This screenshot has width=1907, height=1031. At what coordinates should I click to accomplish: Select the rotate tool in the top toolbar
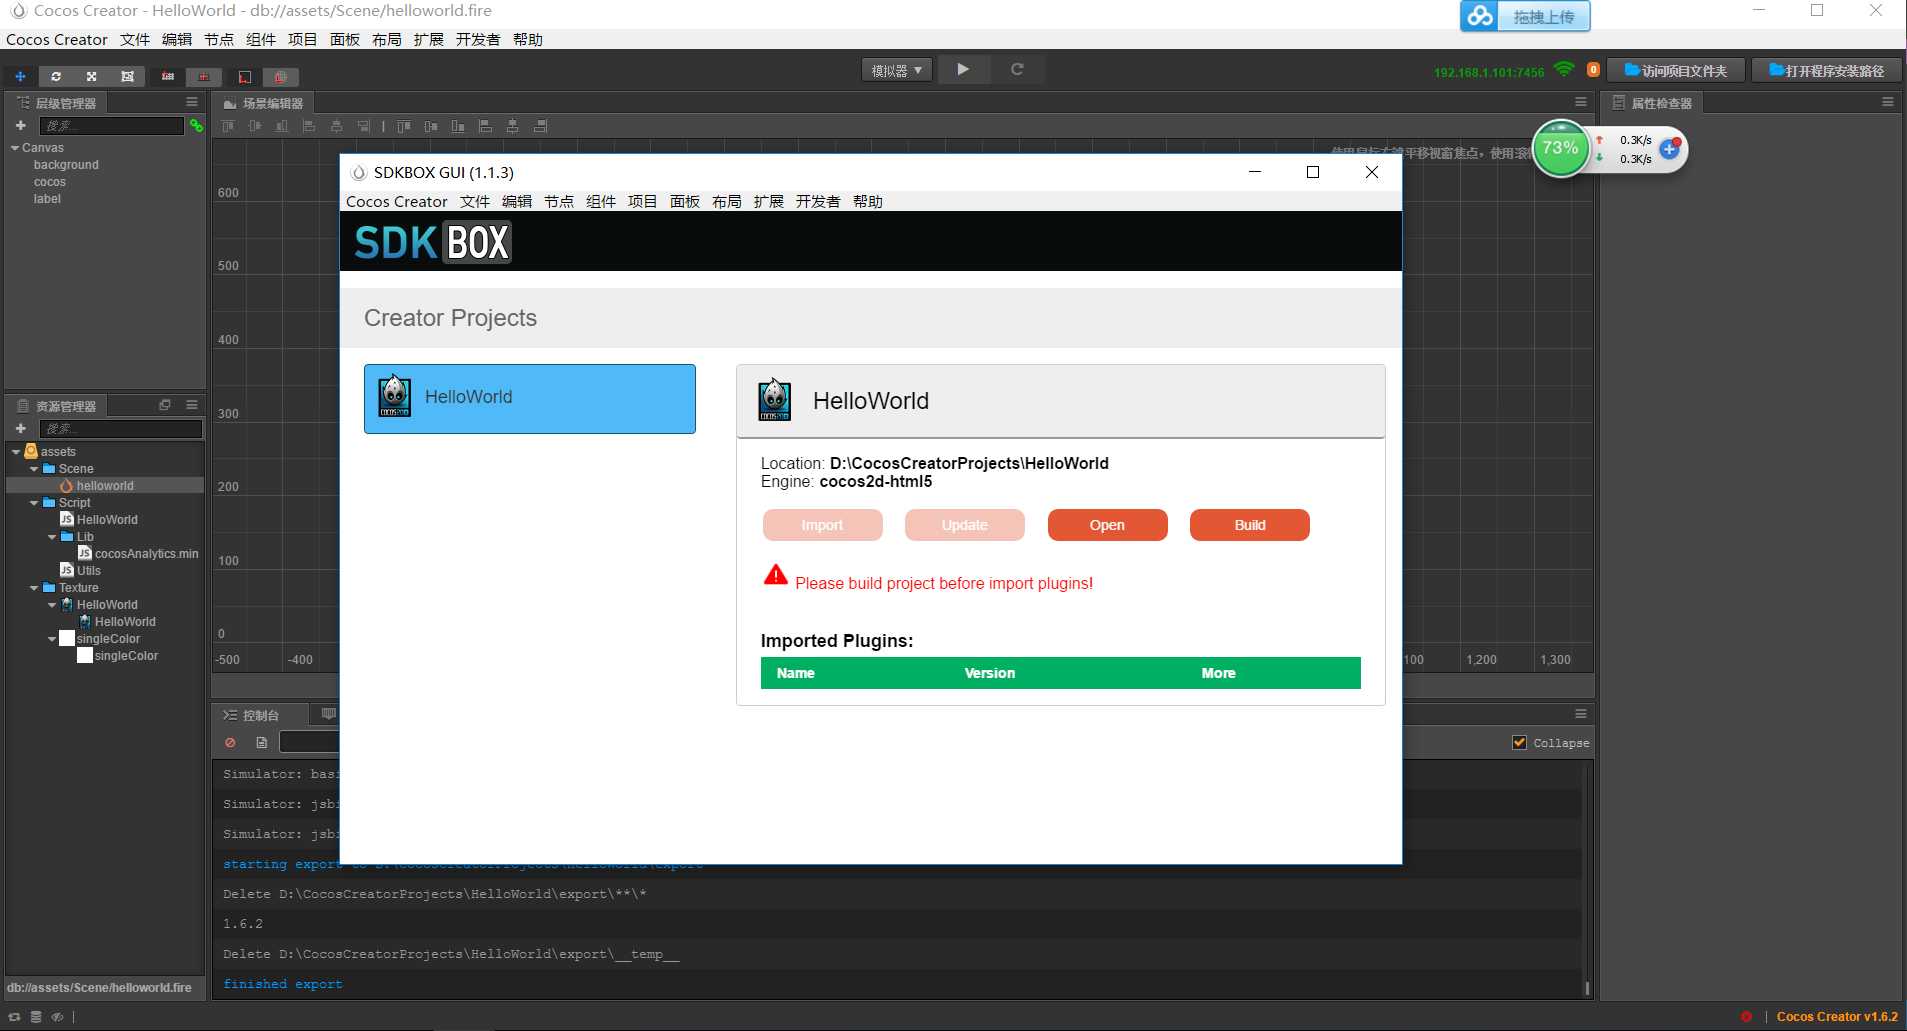tap(56, 76)
